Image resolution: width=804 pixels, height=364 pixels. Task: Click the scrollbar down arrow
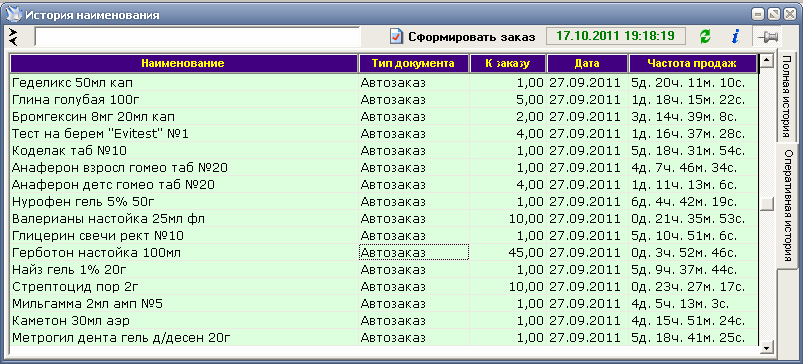pyautogui.click(x=767, y=347)
